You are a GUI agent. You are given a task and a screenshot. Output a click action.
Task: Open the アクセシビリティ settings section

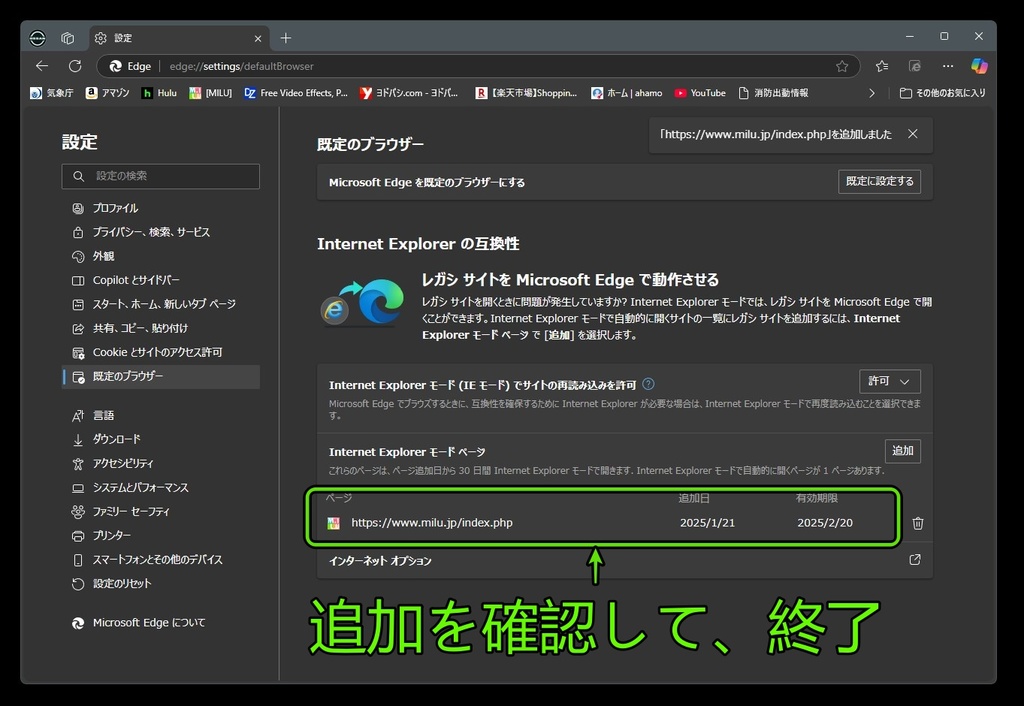click(x=161, y=464)
